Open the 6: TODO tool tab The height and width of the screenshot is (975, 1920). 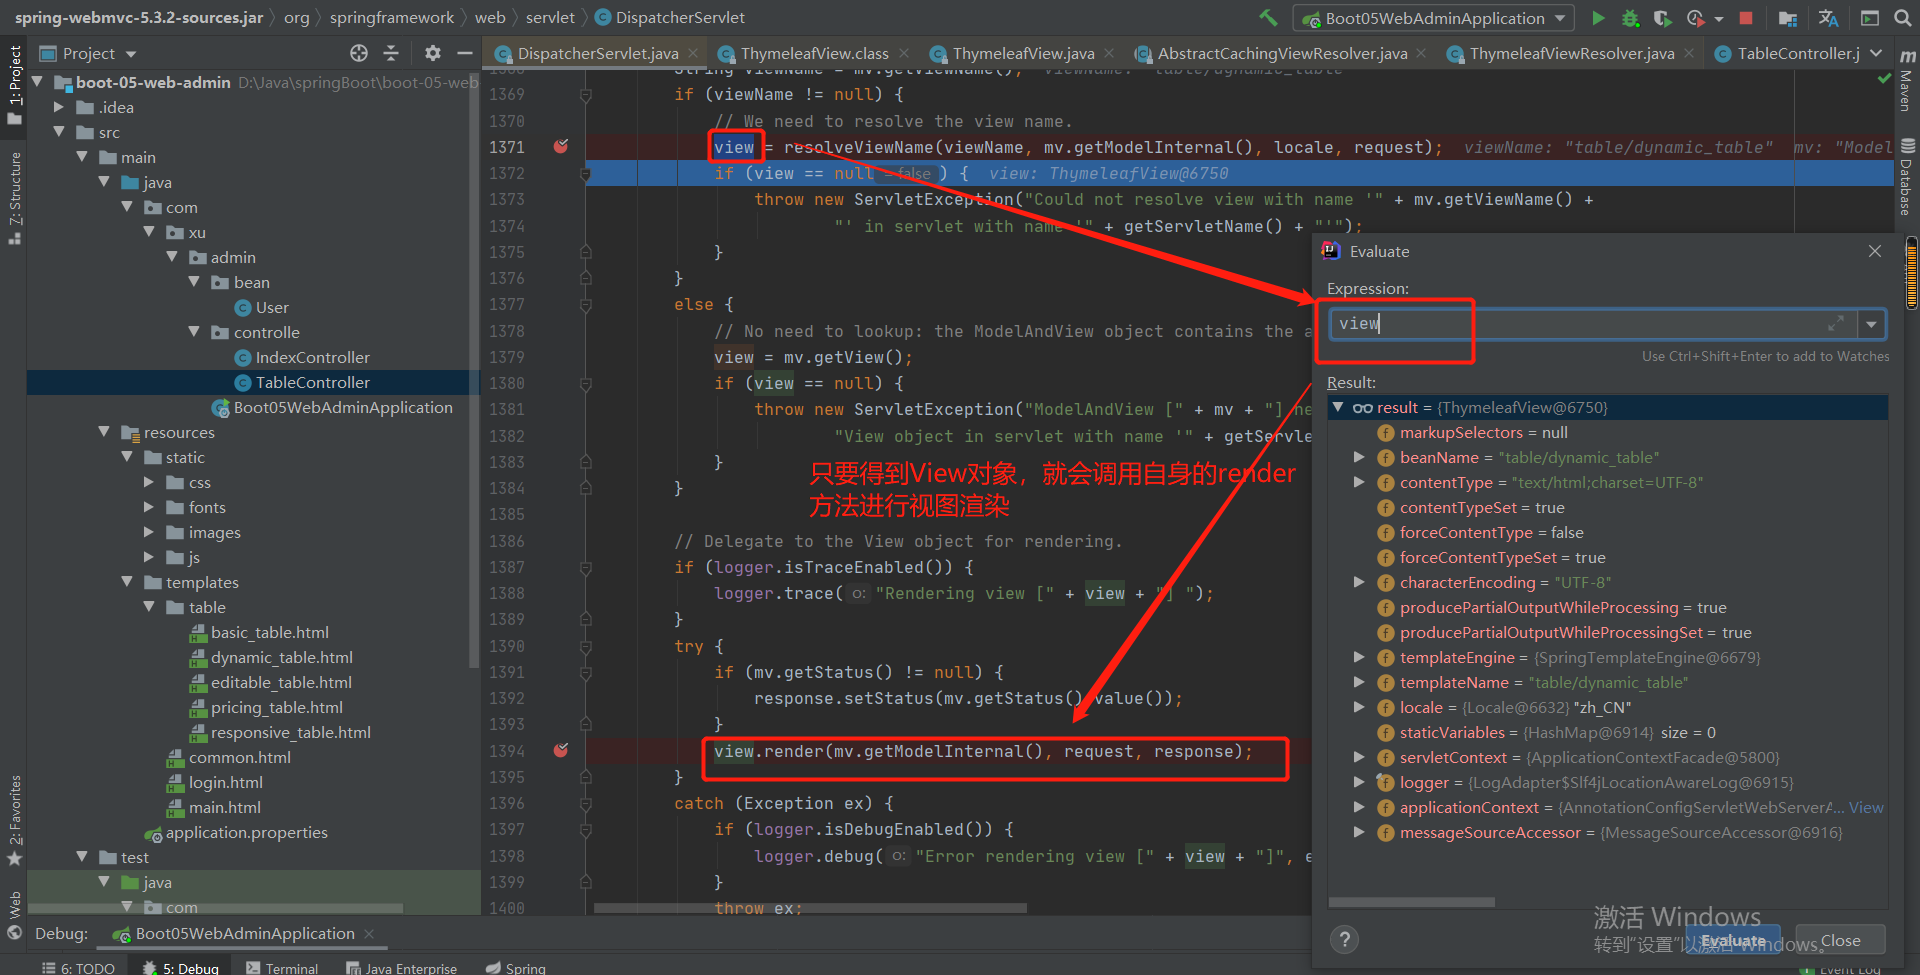pos(79,967)
